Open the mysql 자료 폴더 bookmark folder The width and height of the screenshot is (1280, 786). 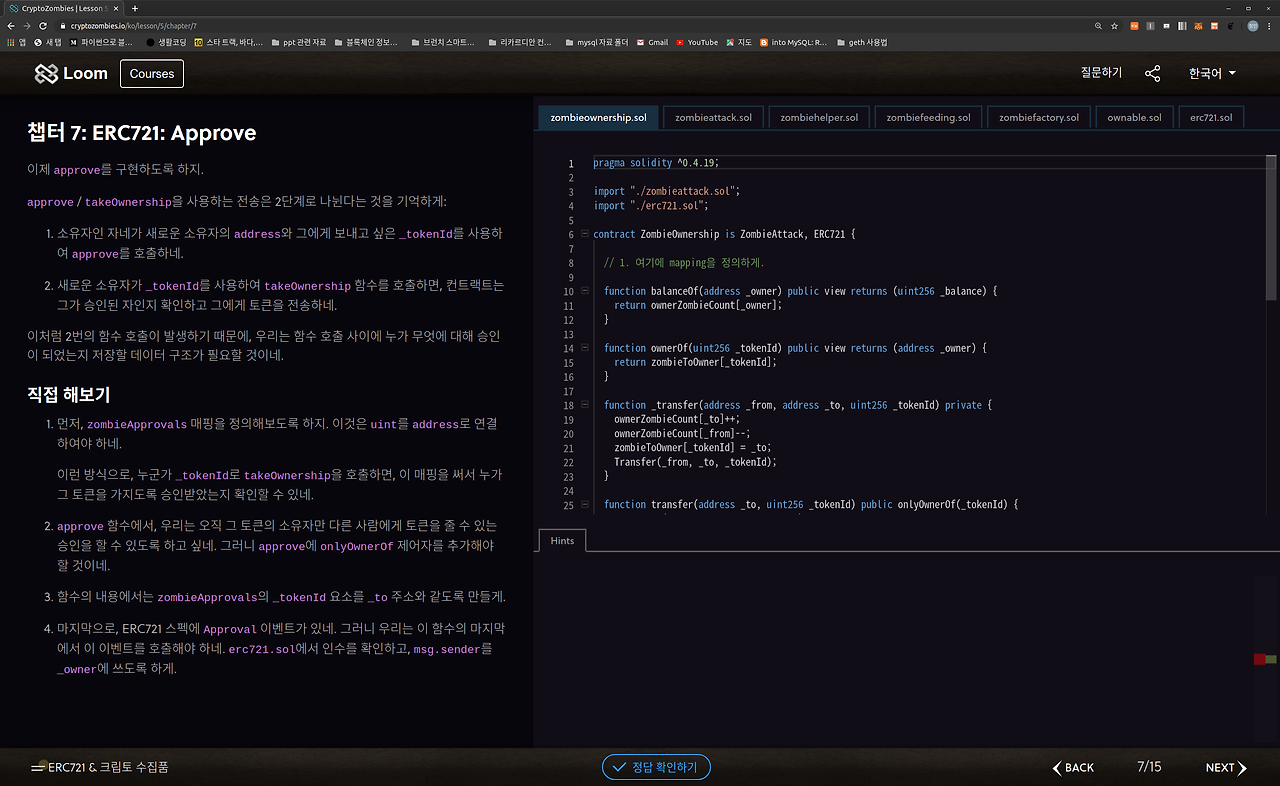(596, 42)
